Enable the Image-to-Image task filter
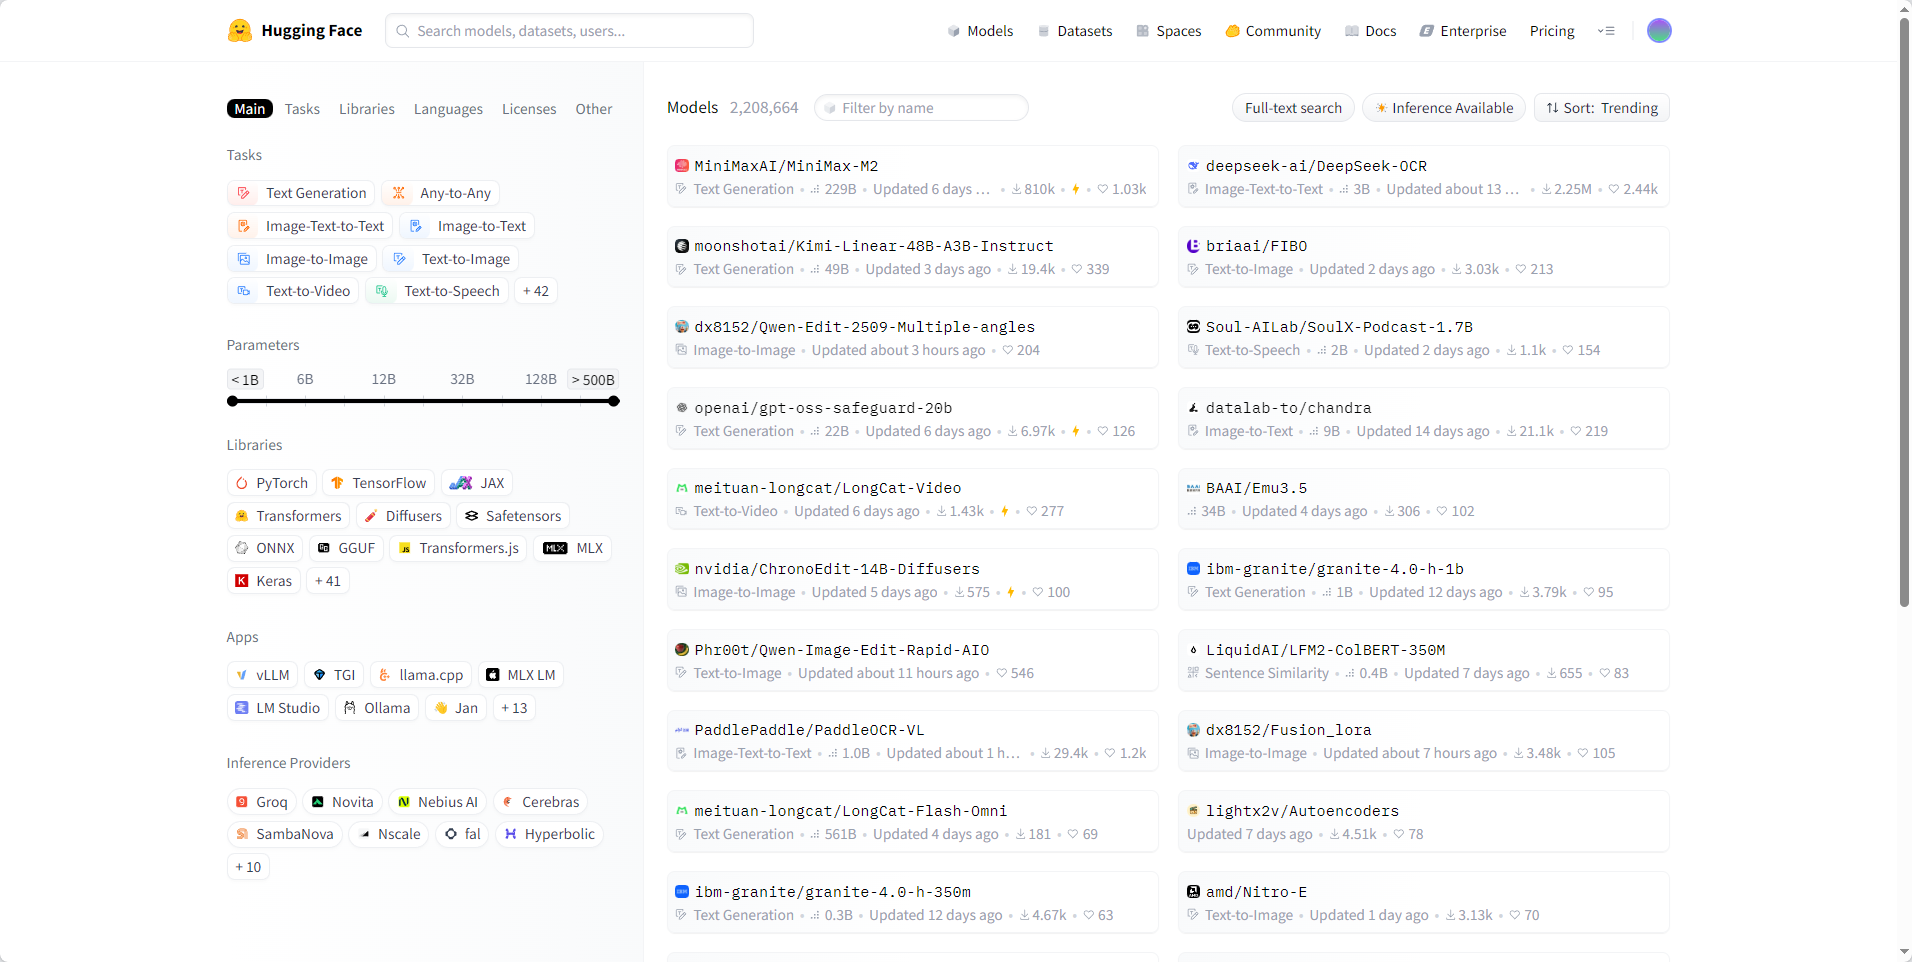Screen dimensions: 1912x962 (x=302, y=259)
